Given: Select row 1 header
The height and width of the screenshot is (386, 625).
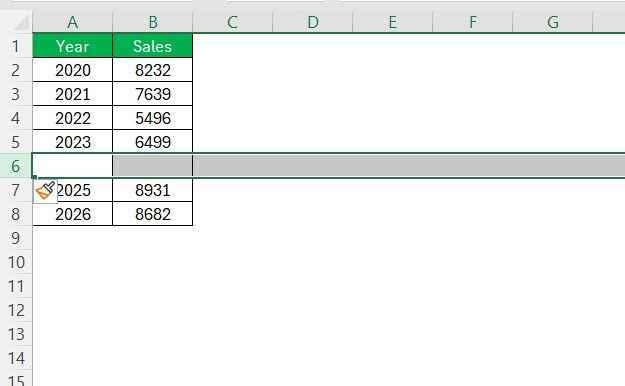Looking at the screenshot, I should [16, 46].
